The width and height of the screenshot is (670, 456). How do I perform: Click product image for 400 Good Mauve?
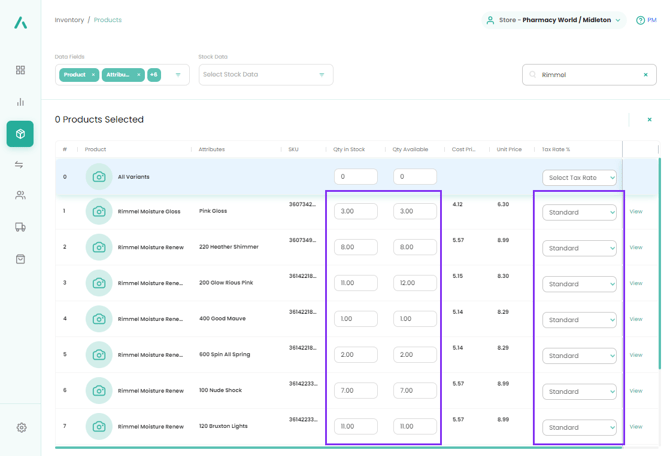[x=99, y=319]
